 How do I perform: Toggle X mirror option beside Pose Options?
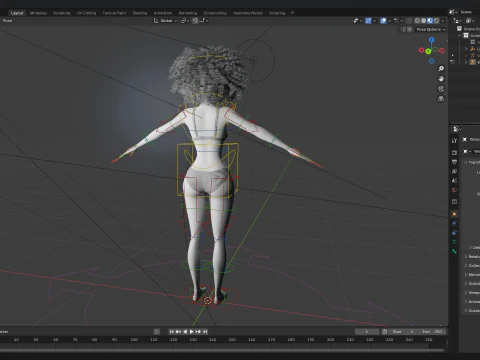pyautogui.click(x=410, y=29)
